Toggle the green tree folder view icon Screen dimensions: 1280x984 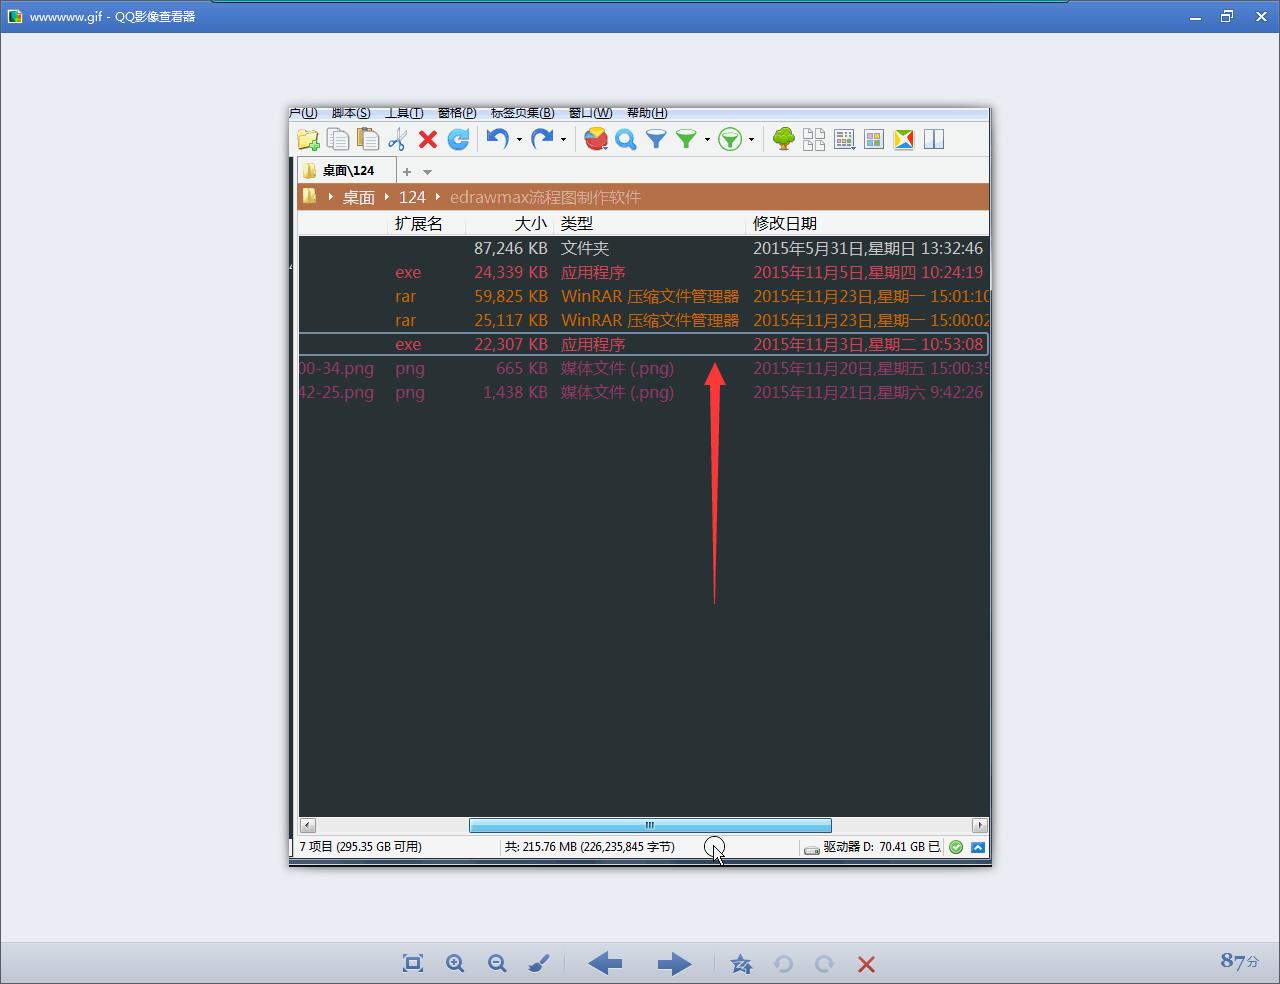[784, 140]
